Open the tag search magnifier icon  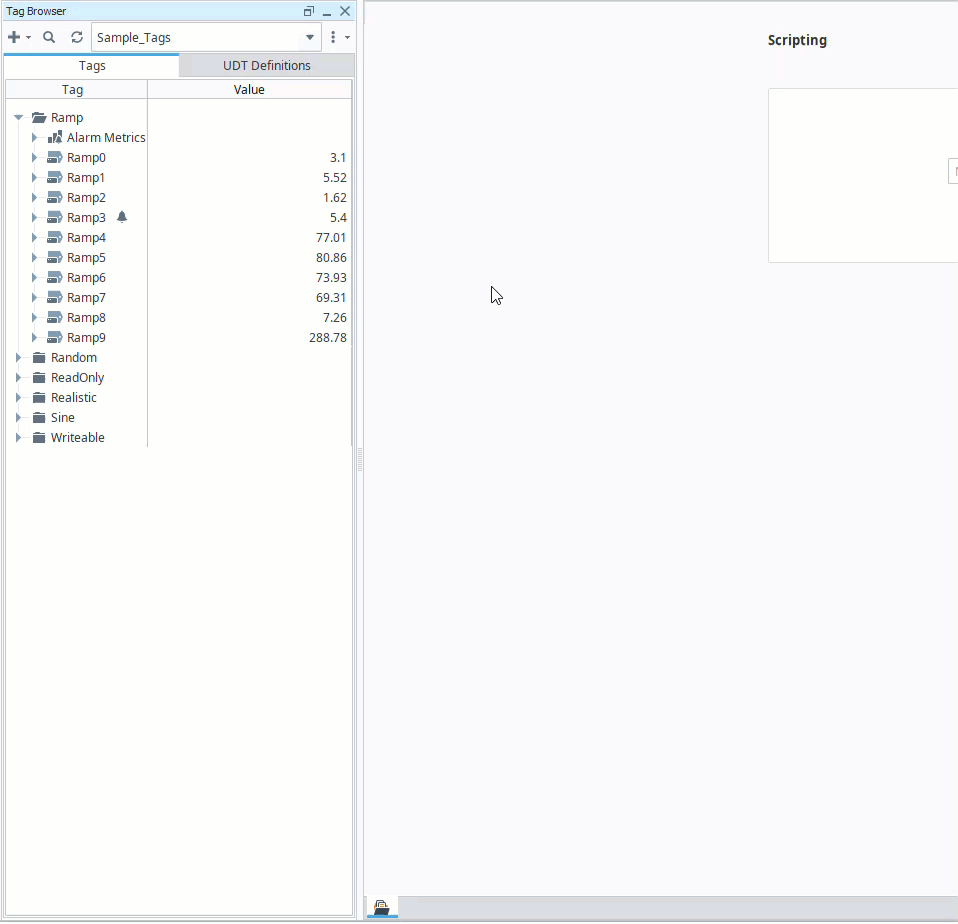tap(49, 37)
